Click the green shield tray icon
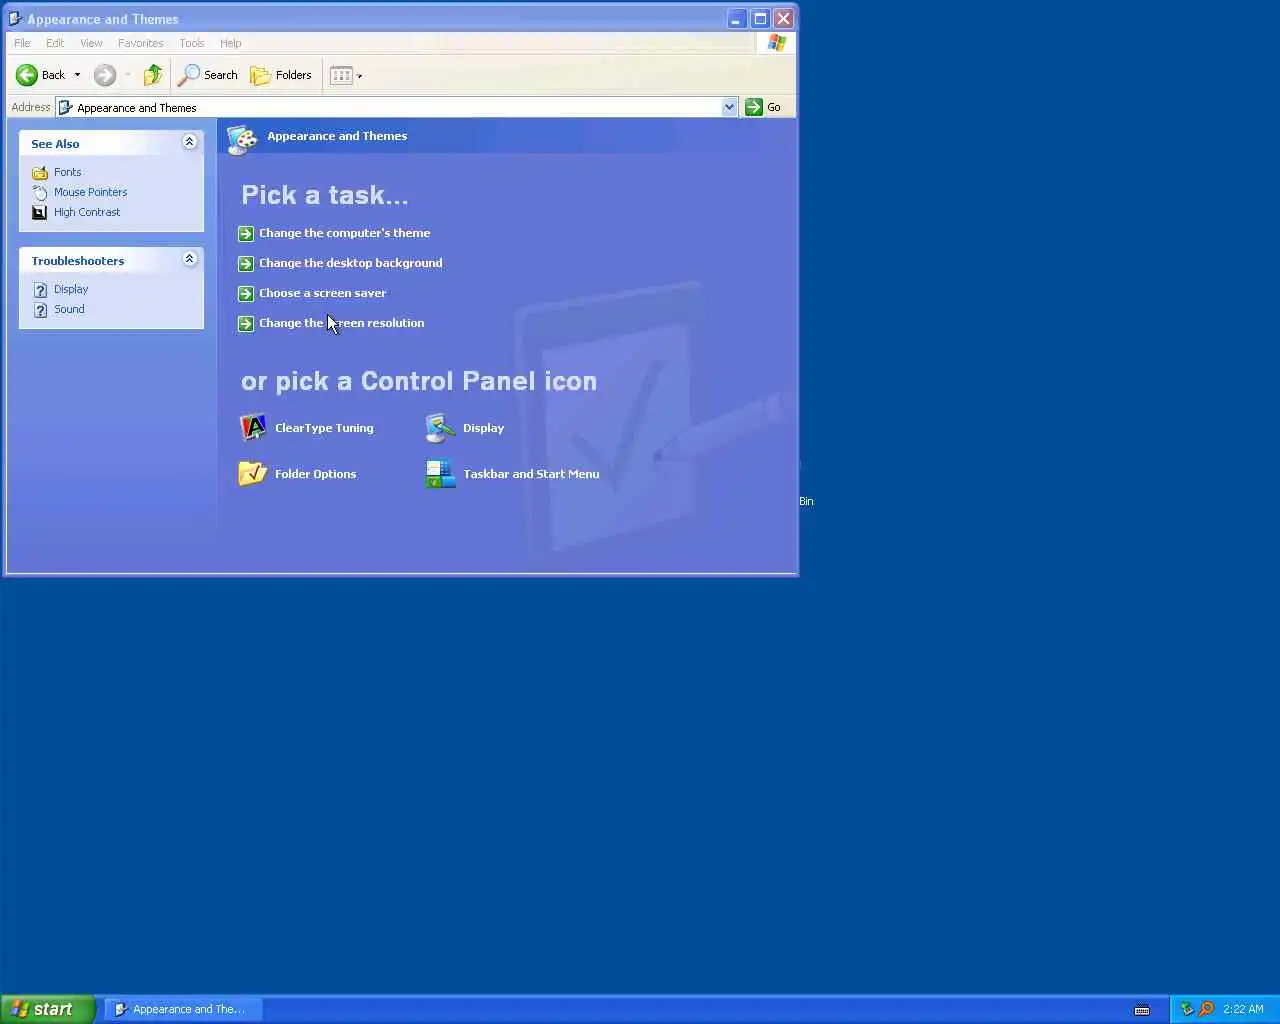Image resolution: width=1280 pixels, height=1024 pixels. (x=1187, y=1009)
